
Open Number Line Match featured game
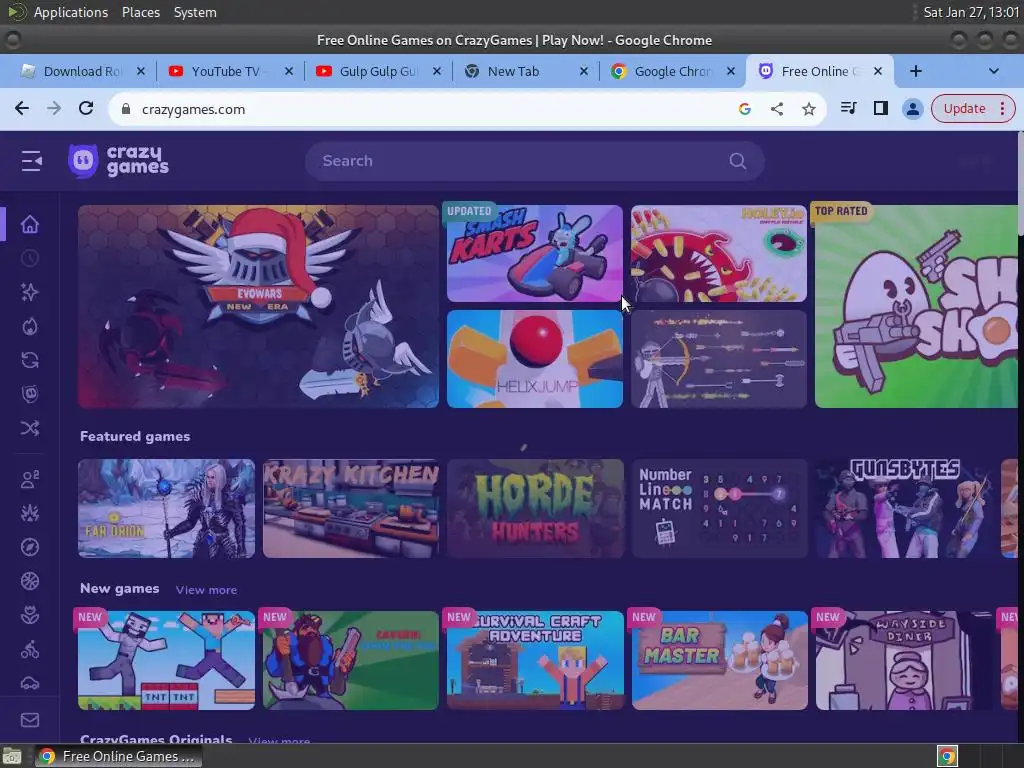click(x=719, y=509)
